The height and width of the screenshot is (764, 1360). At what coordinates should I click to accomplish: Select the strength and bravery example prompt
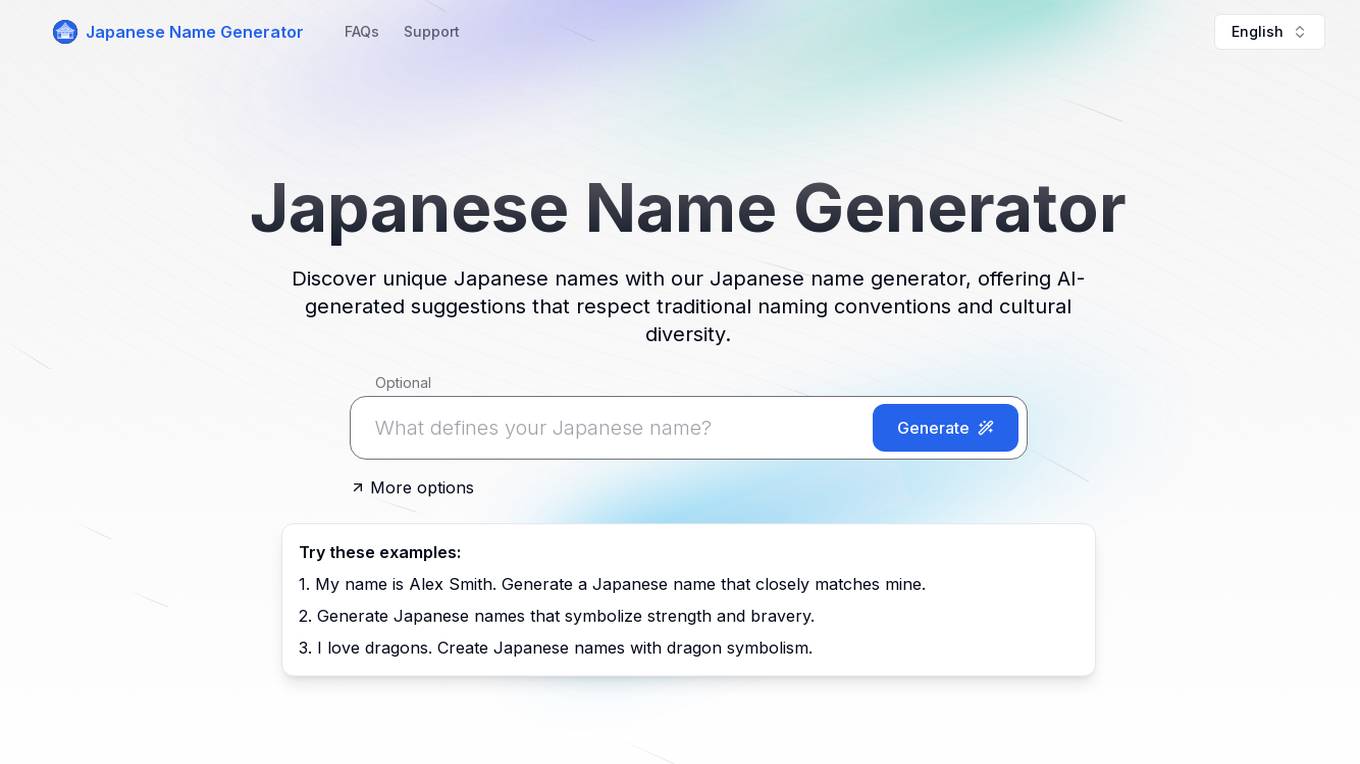[x=557, y=616]
